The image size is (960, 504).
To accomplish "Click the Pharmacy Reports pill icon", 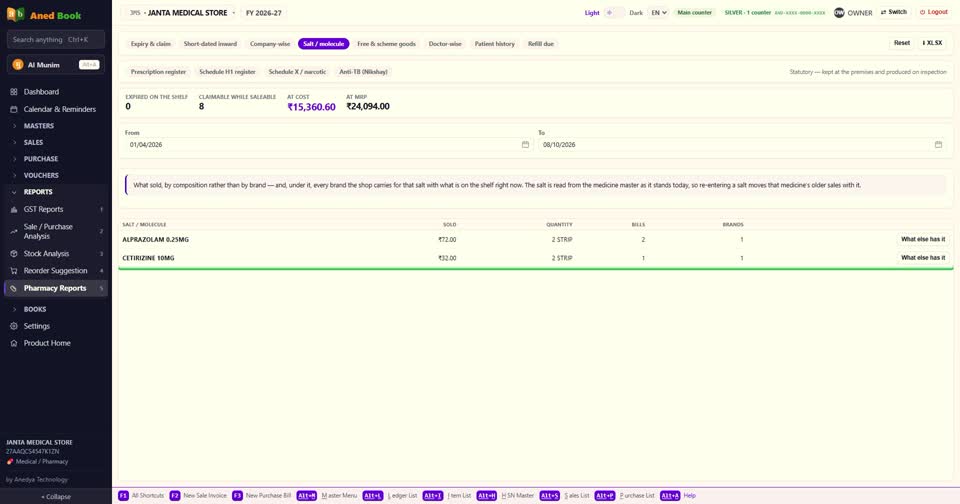I will coord(13,288).
